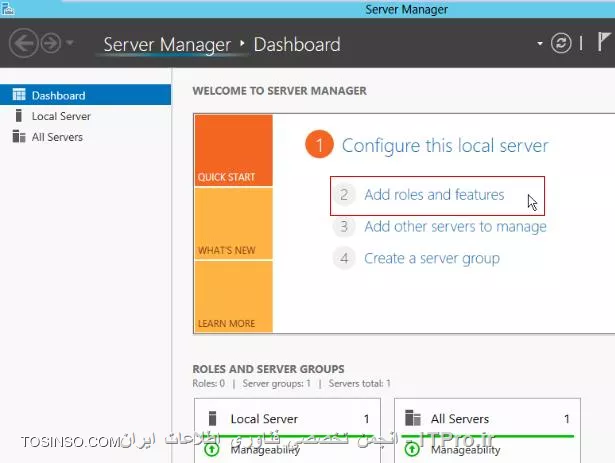
Task: Click the ROLES AND SERVER GROUPS heading
Action: coord(268,369)
